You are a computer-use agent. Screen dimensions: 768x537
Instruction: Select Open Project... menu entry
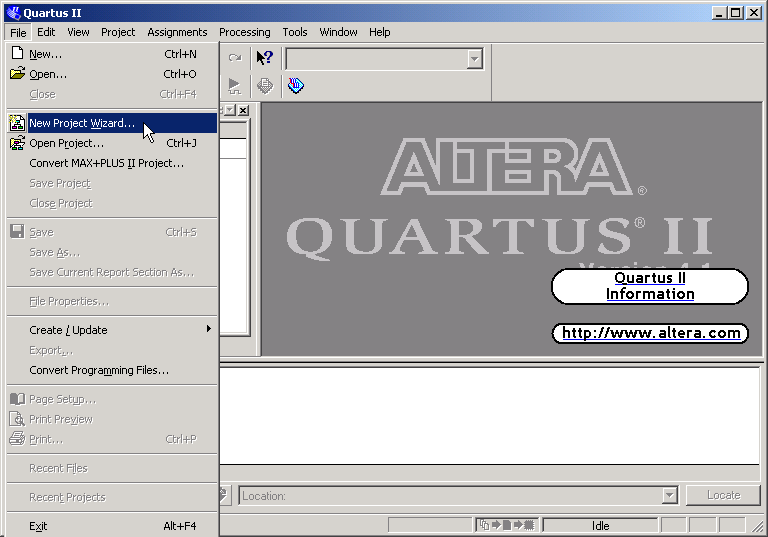[112, 143]
